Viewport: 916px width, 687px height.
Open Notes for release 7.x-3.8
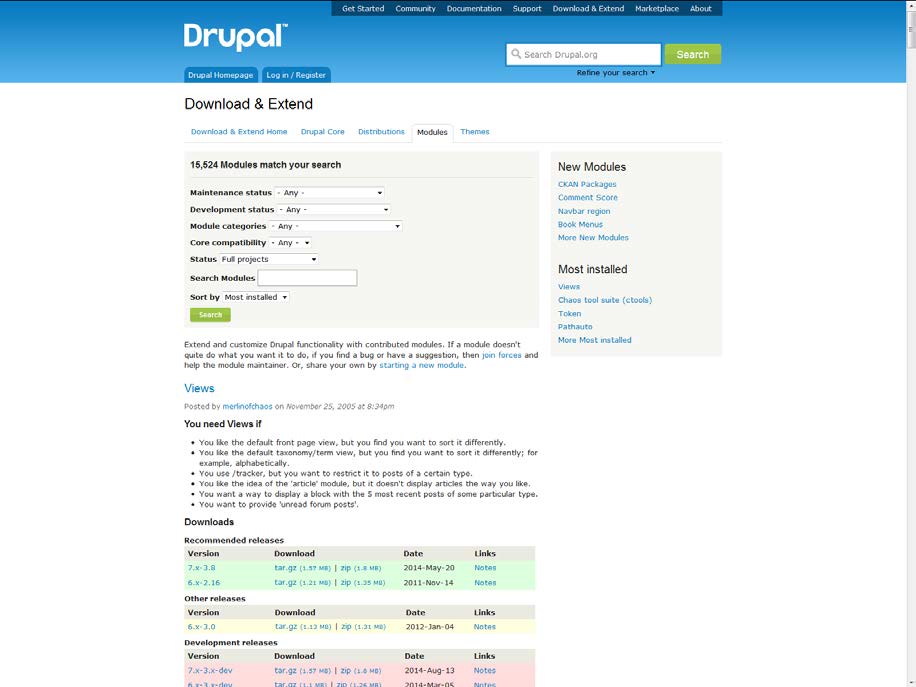pyautogui.click(x=485, y=568)
